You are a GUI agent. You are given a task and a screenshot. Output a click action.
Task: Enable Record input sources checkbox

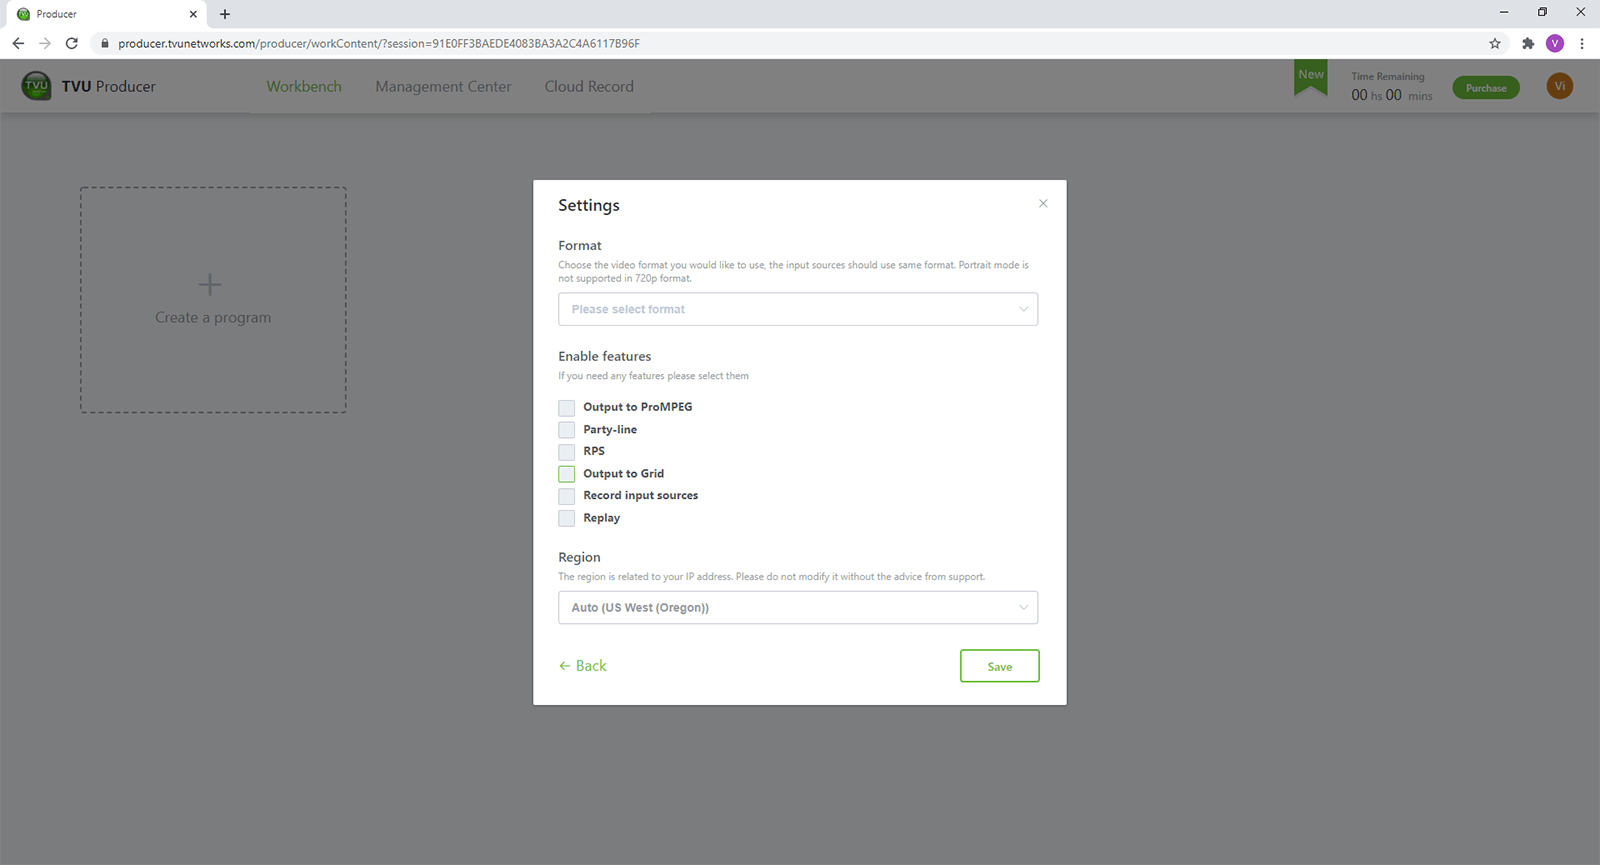567,496
